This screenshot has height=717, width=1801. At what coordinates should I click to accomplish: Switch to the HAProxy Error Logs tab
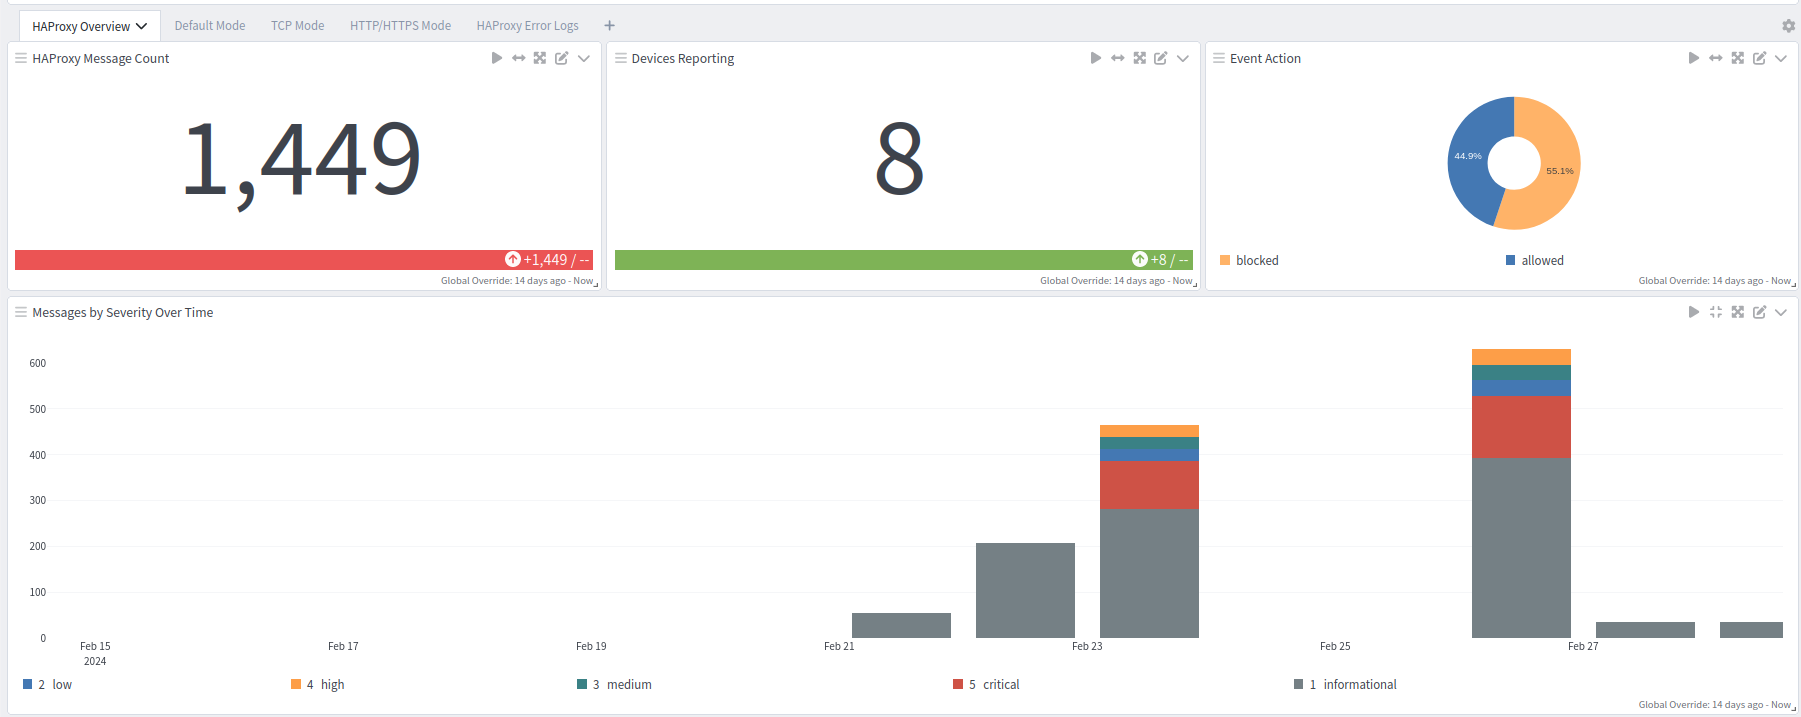coord(527,26)
